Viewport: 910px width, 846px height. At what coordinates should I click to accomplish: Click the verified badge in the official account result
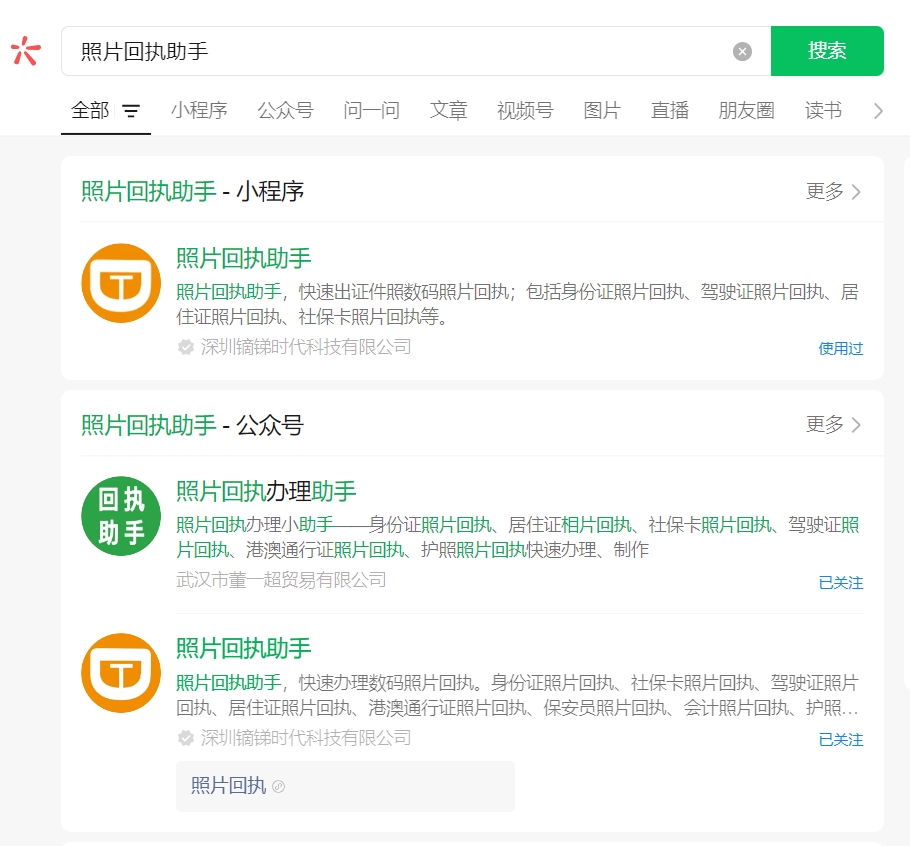(186, 738)
